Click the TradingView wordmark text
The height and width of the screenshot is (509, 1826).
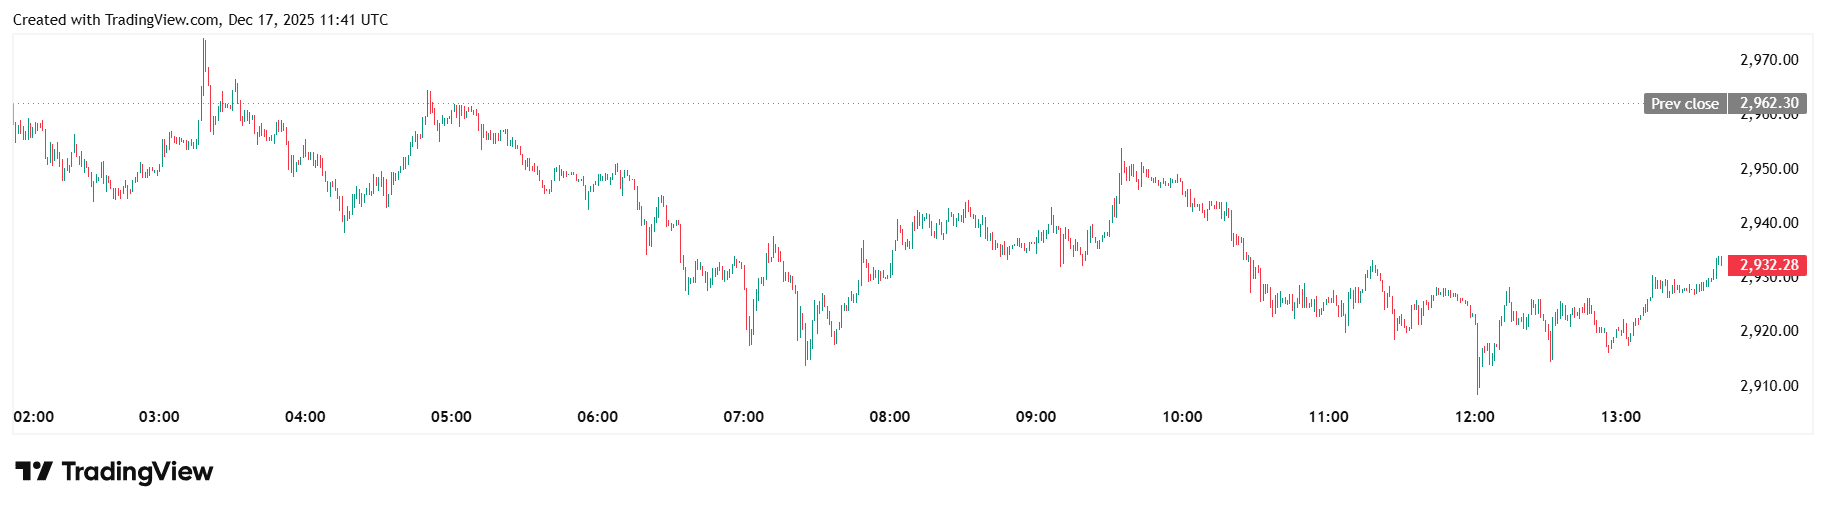137,471
